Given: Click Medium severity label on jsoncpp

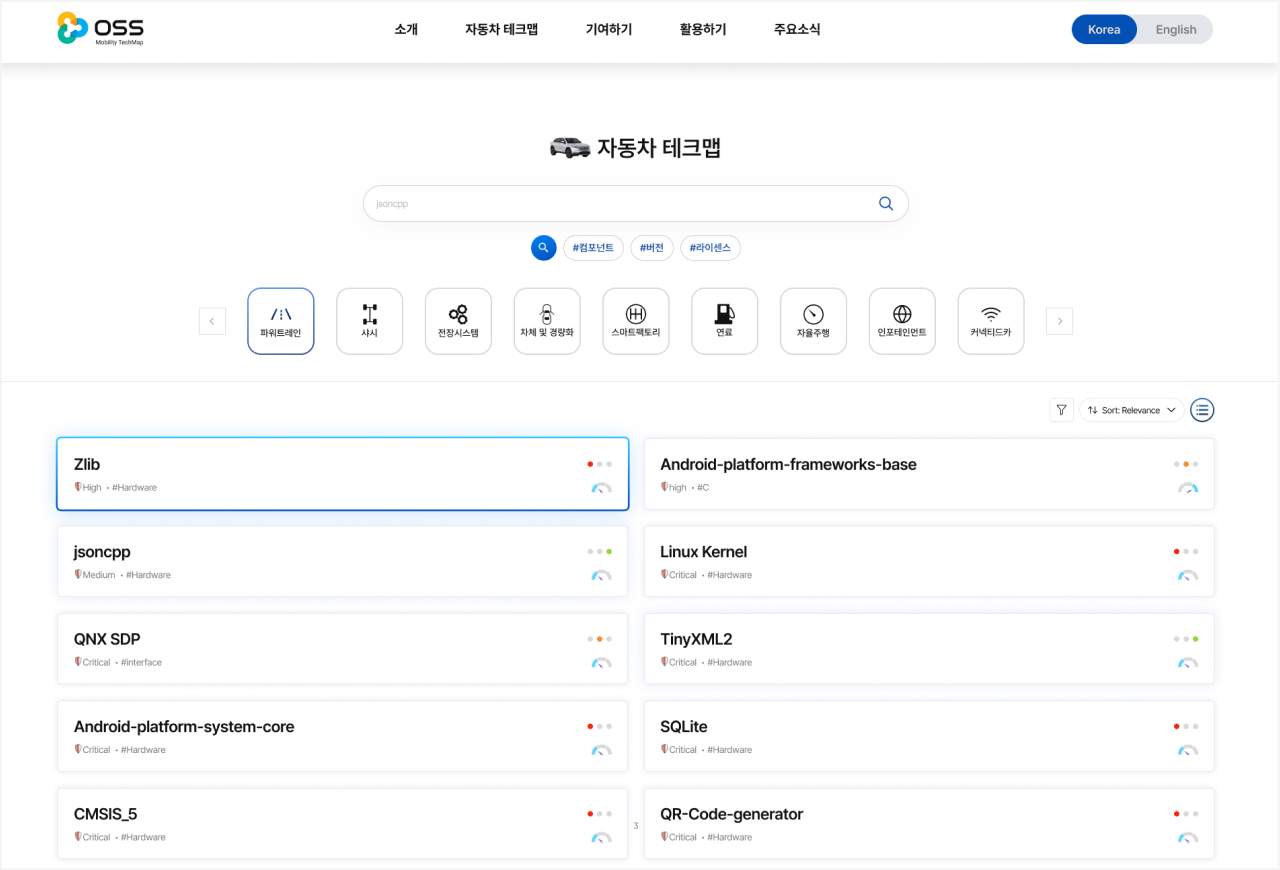Looking at the screenshot, I should click(x=99, y=575).
